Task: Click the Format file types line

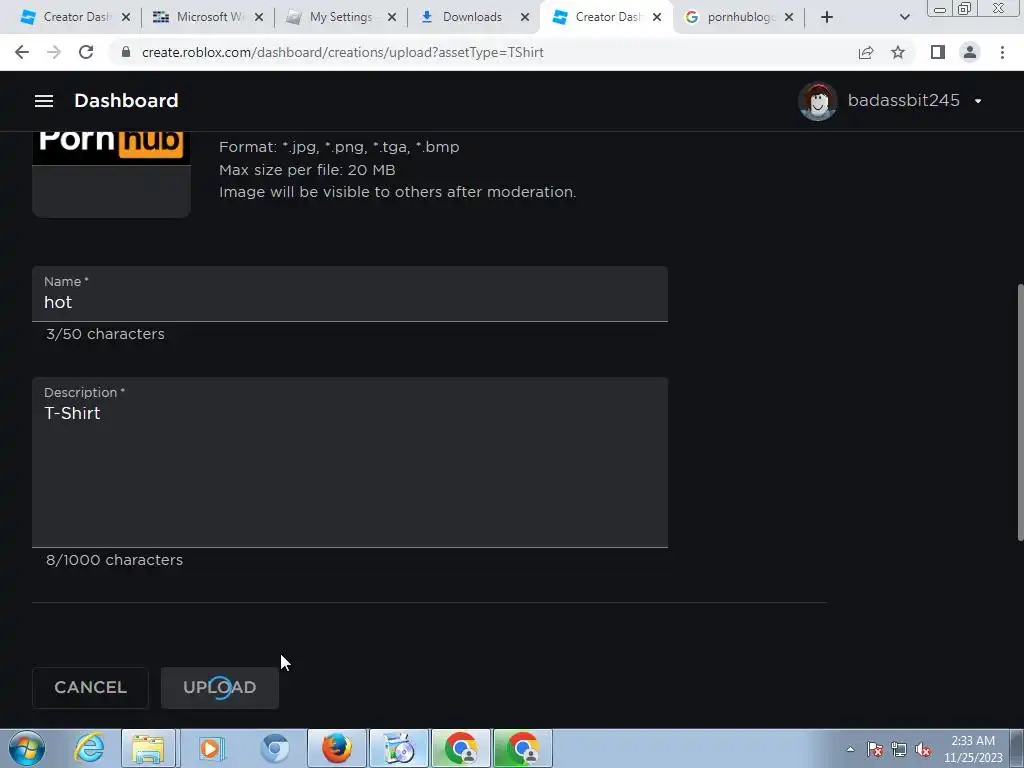Action: point(339,147)
